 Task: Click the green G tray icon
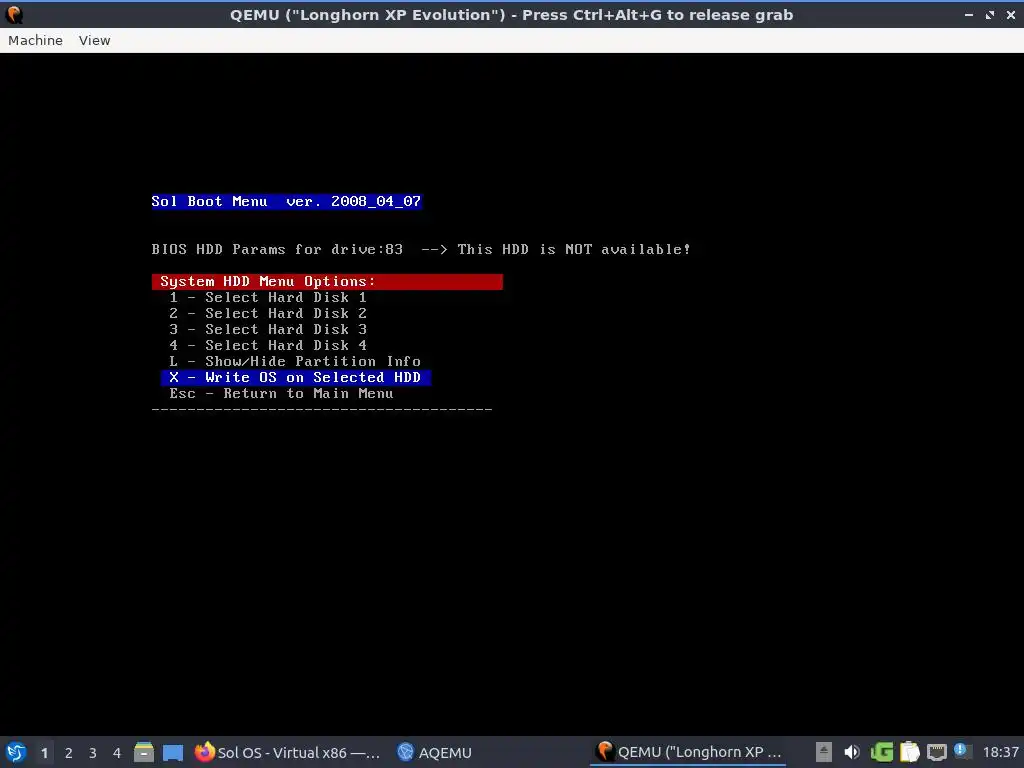point(882,752)
